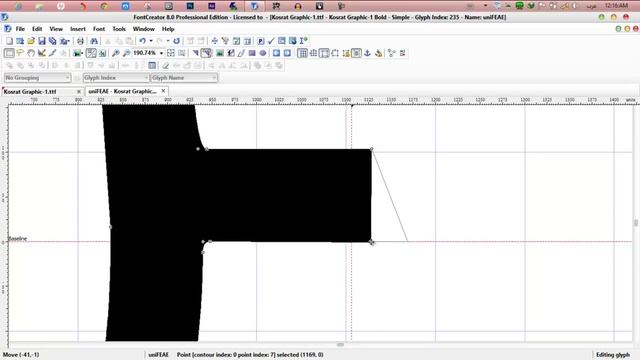The height and width of the screenshot is (360, 640).
Task: Toggle the bounding box display button
Action: pos(335,53)
